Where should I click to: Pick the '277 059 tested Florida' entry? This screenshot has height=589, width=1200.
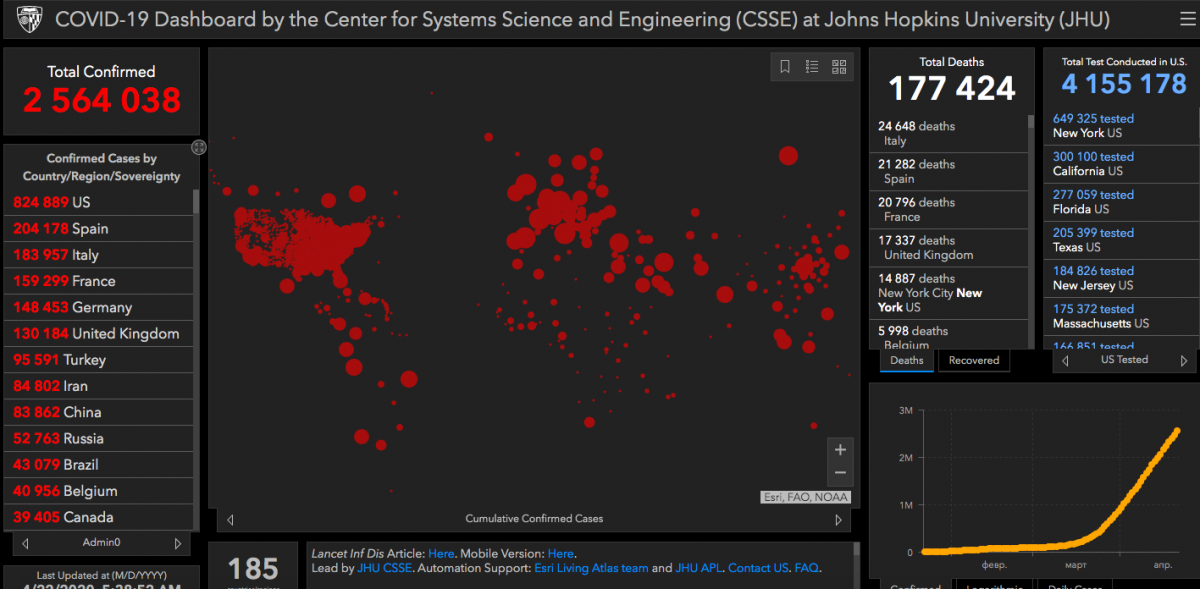(1121, 202)
